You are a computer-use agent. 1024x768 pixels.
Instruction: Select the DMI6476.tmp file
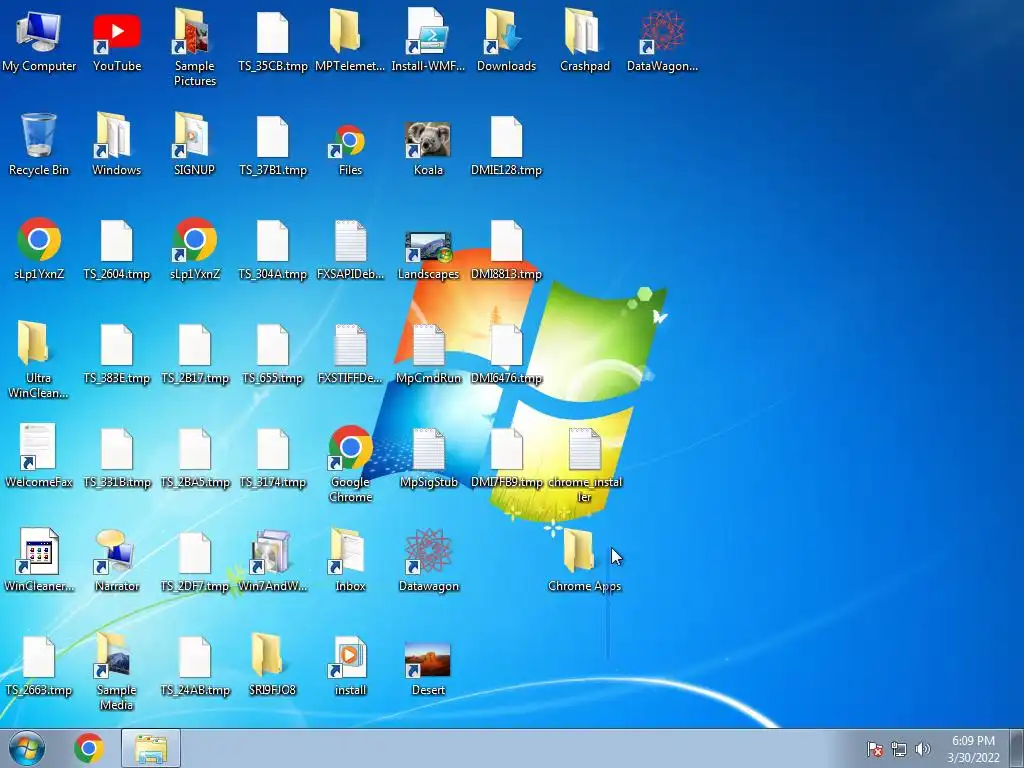(x=506, y=345)
